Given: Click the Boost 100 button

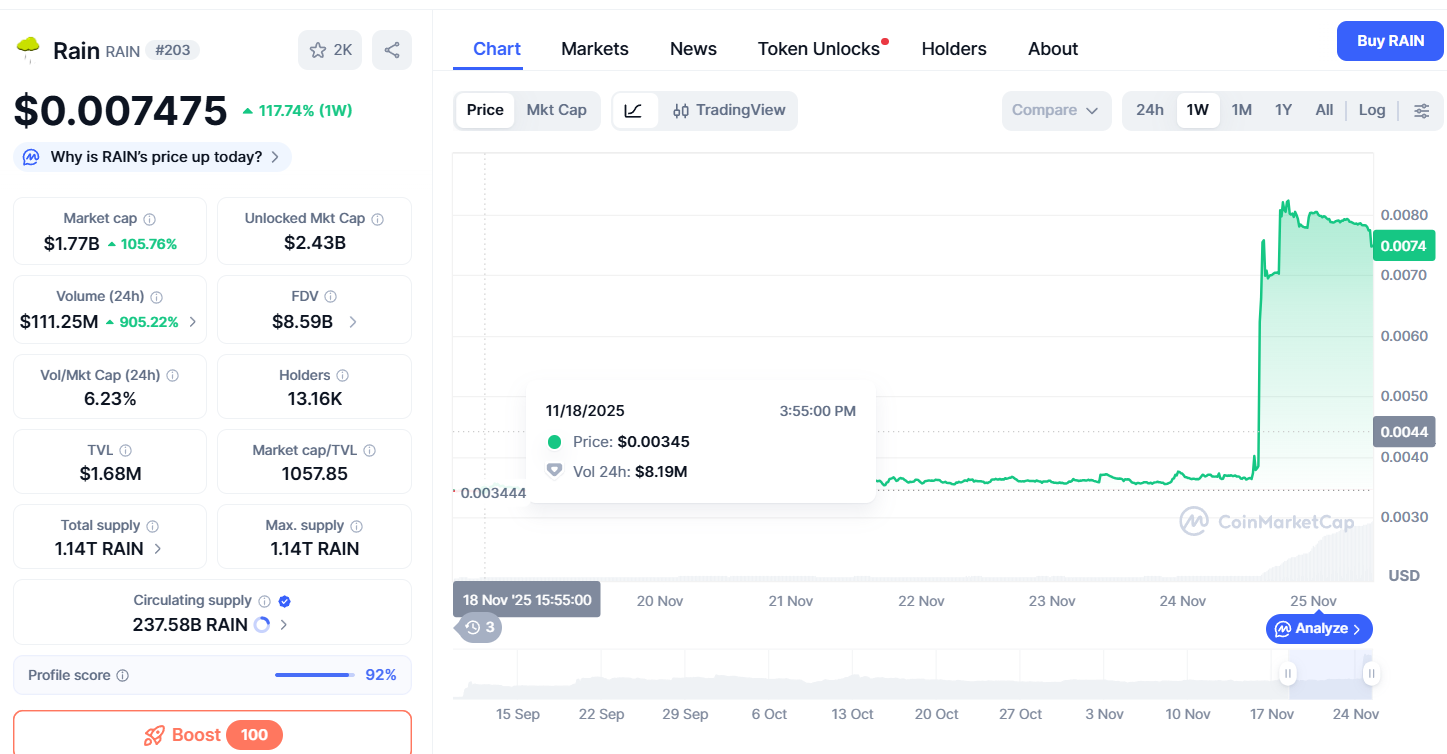Looking at the screenshot, I should pyautogui.click(x=212, y=735).
